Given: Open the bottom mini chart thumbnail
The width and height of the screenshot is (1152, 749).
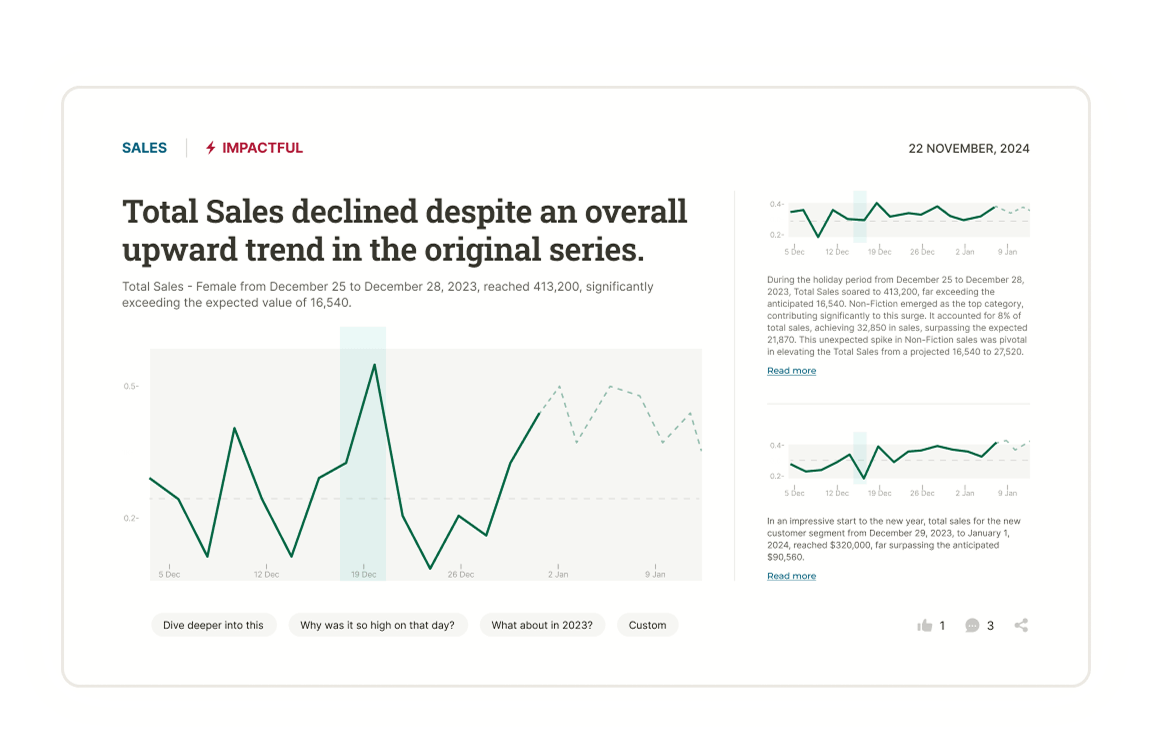Looking at the screenshot, I should click(897, 460).
